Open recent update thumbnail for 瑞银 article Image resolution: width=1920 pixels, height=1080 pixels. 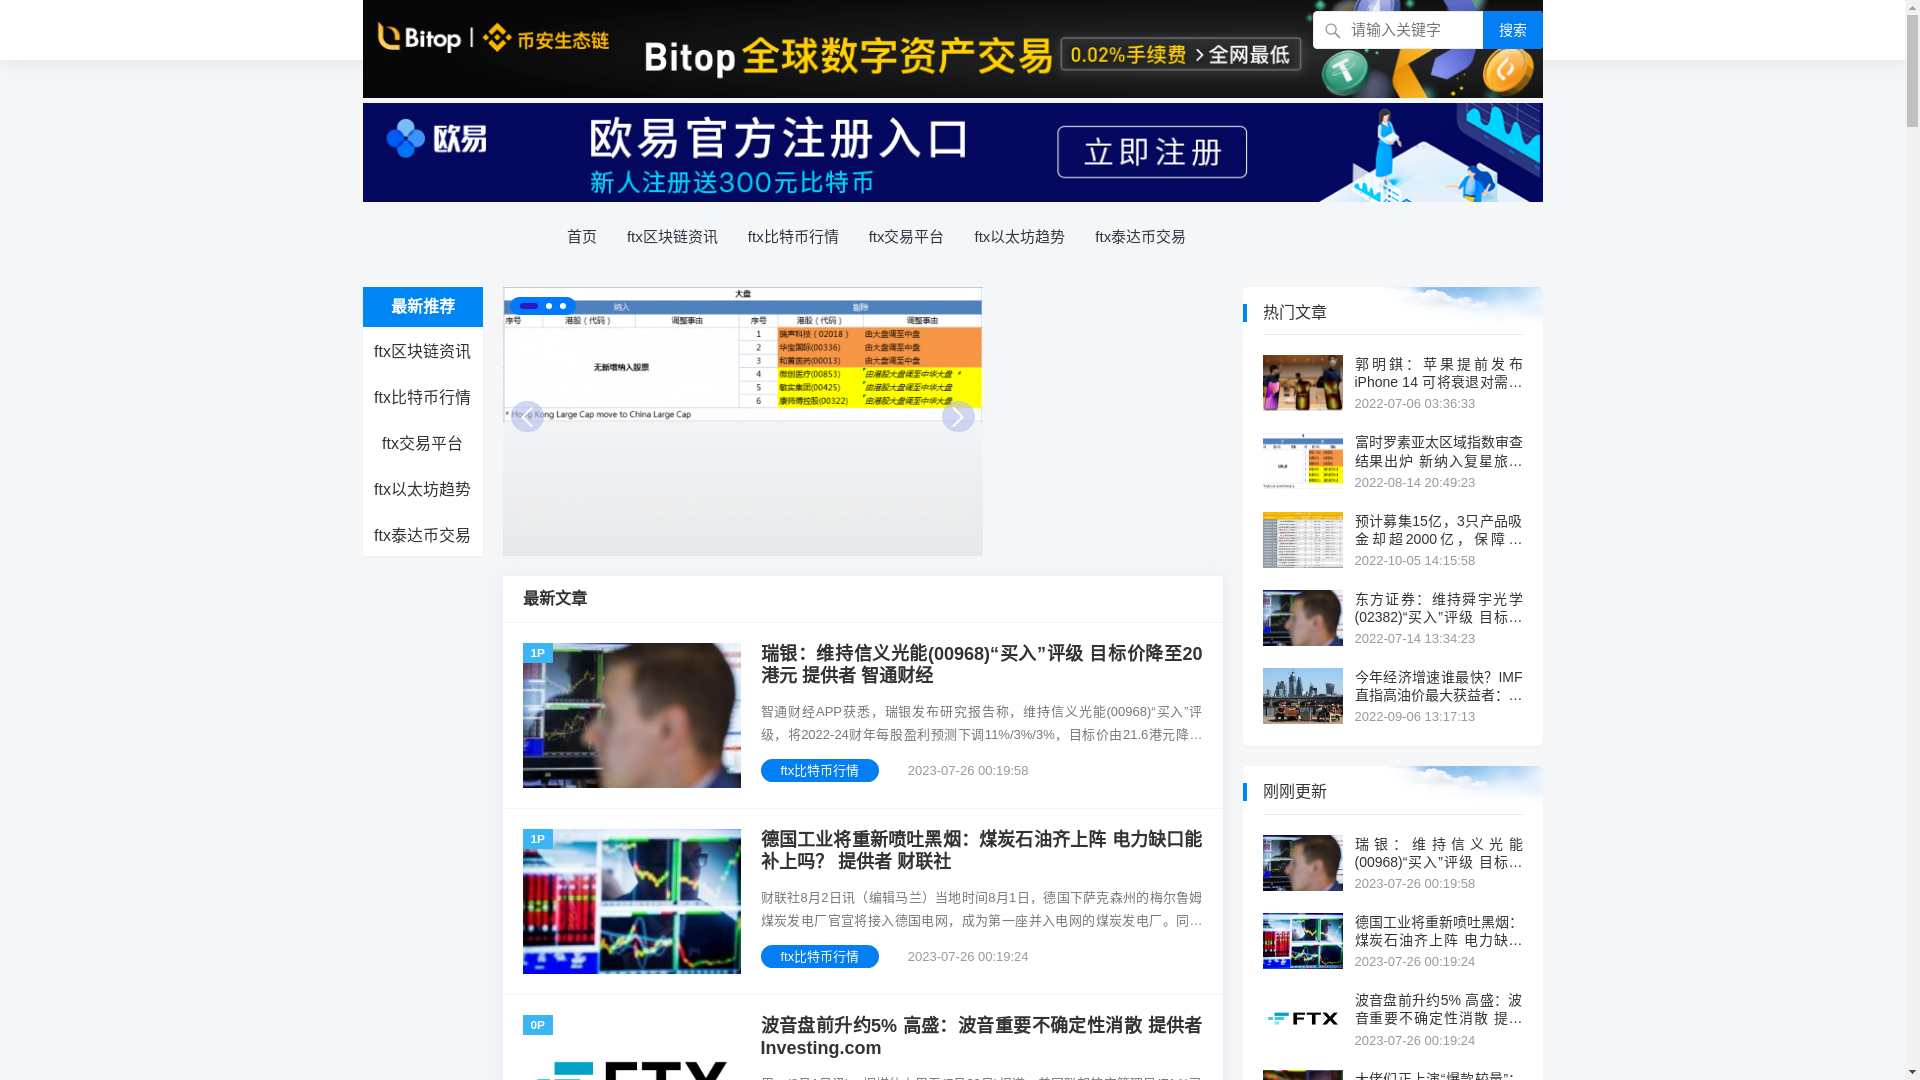(x=1303, y=863)
